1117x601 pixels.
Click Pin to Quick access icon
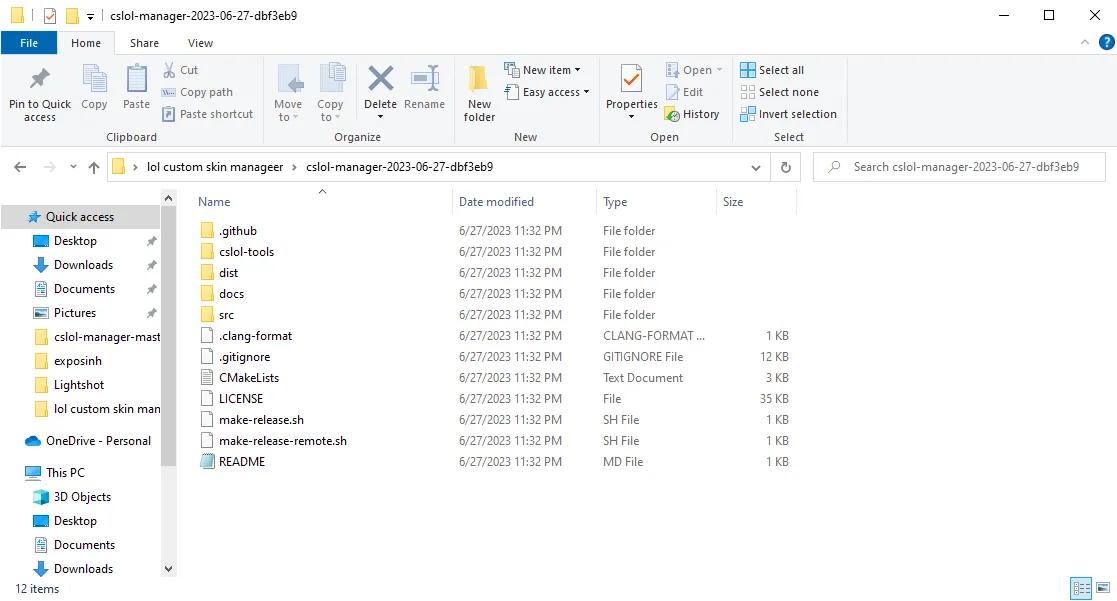click(x=39, y=78)
